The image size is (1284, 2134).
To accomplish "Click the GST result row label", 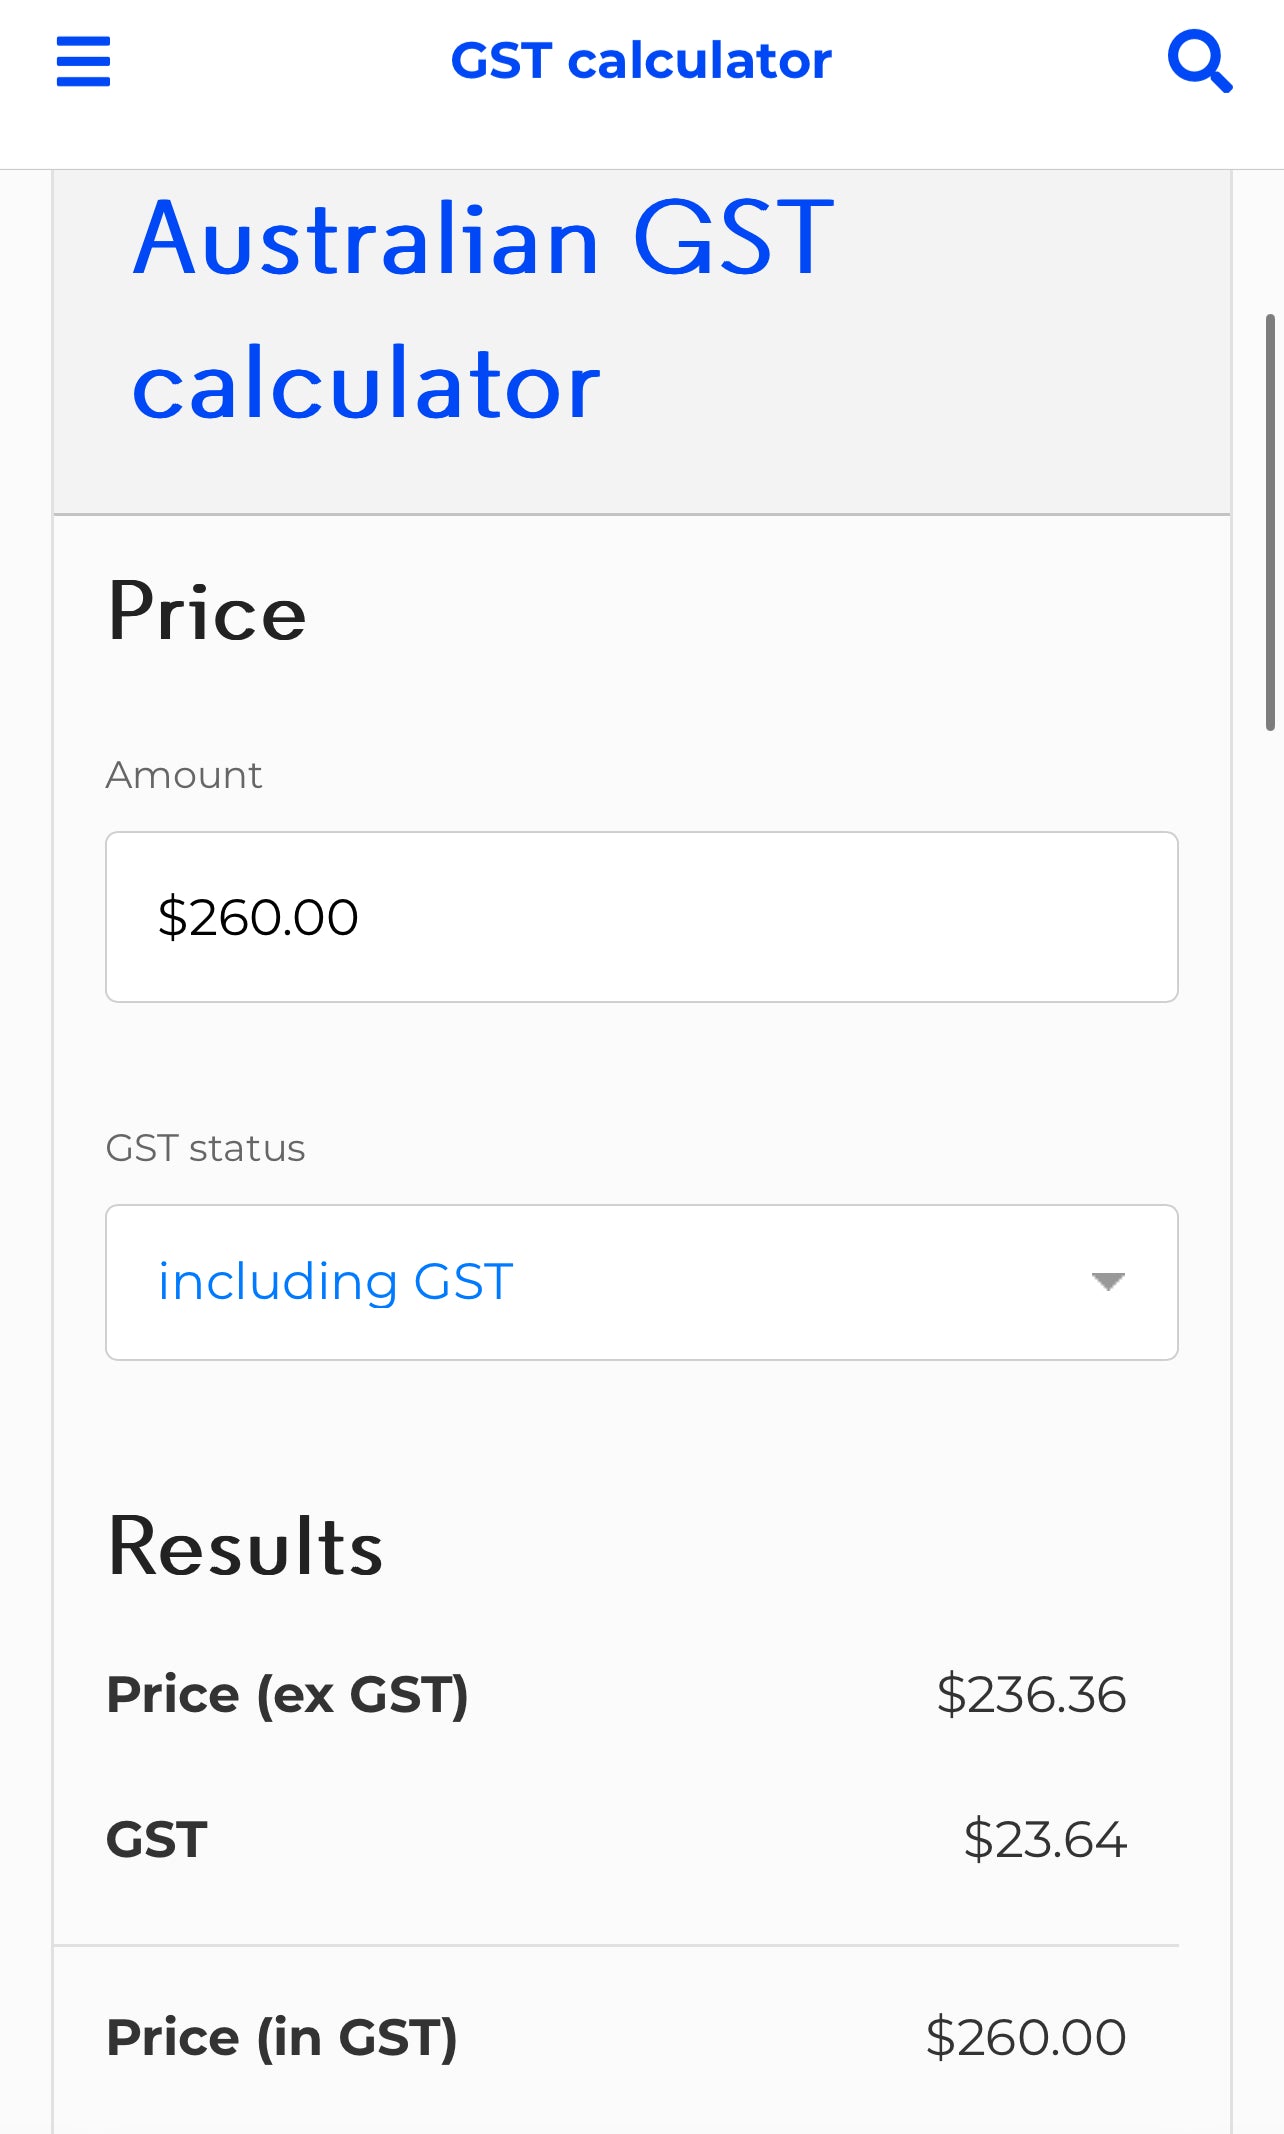I will click(157, 1840).
